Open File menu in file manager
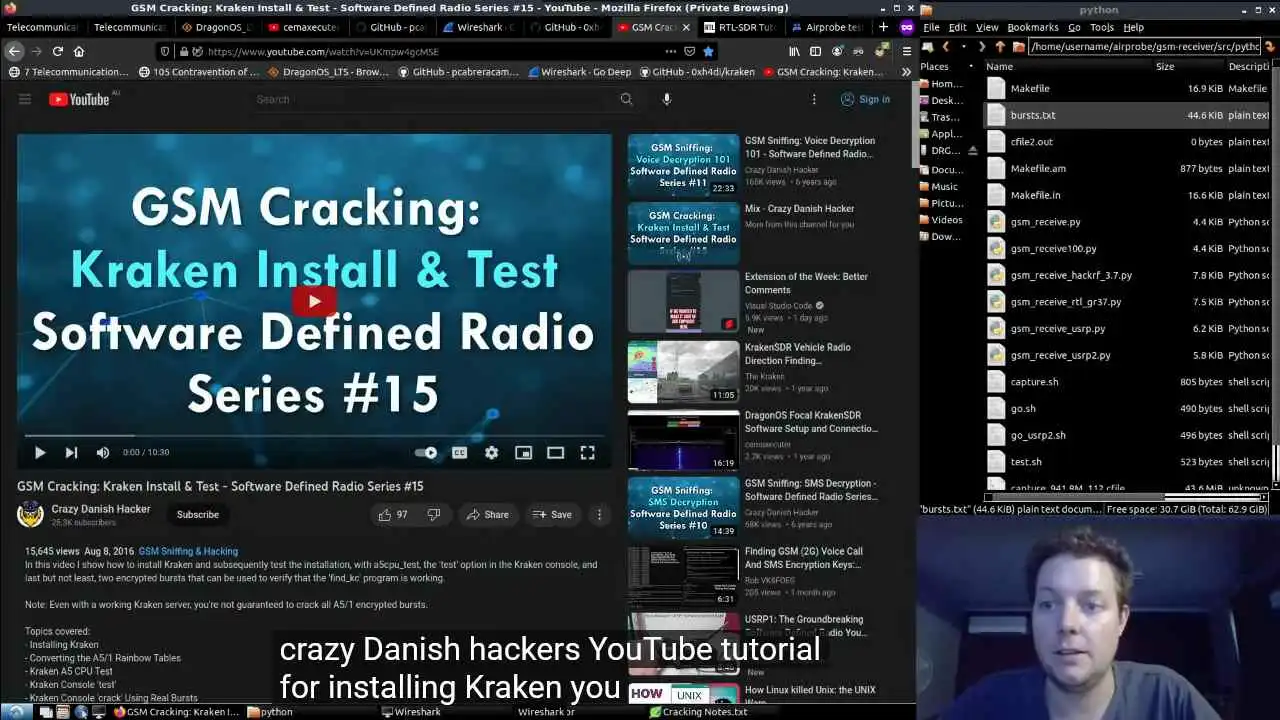Image resolution: width=1280 pixels, height=720 pixels. pos(931,27)
